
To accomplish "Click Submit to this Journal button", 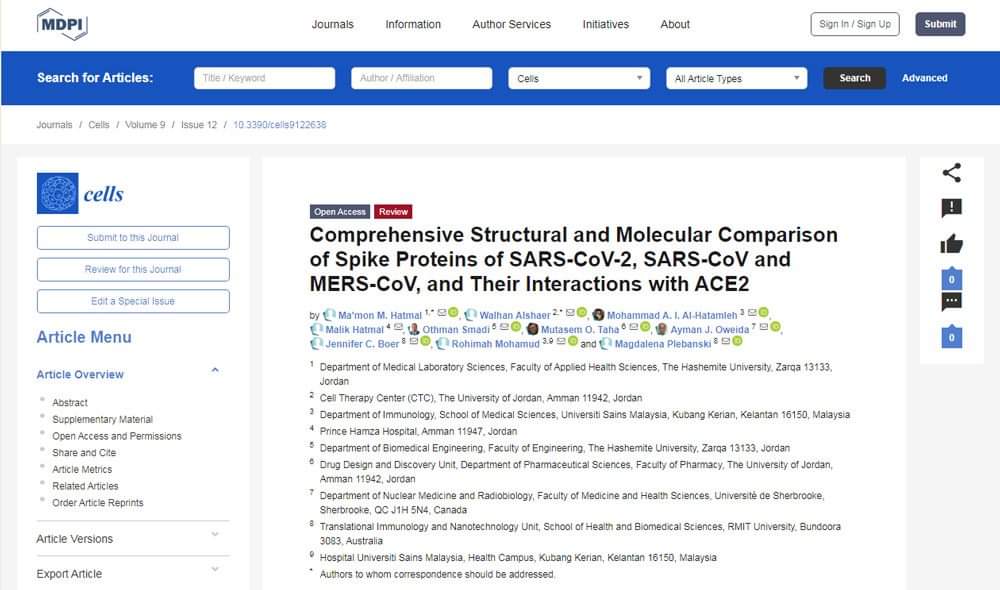I will tap(133, 238).
